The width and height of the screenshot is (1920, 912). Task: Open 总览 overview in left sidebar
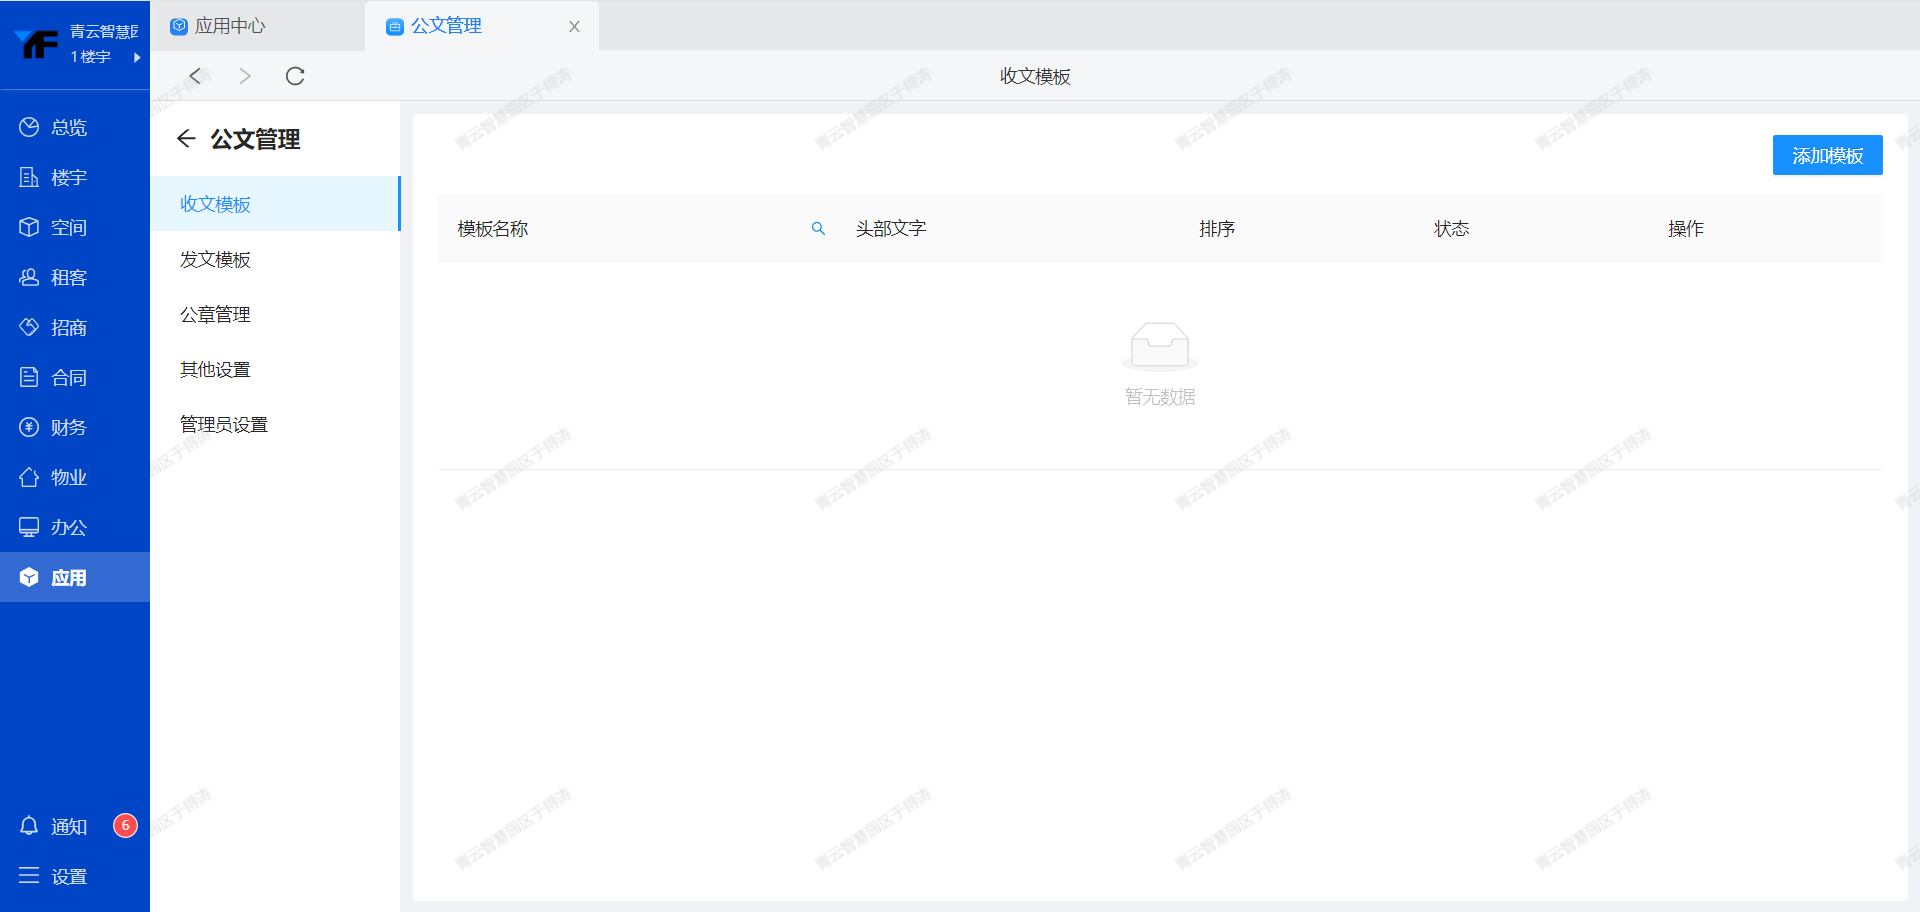68,127
